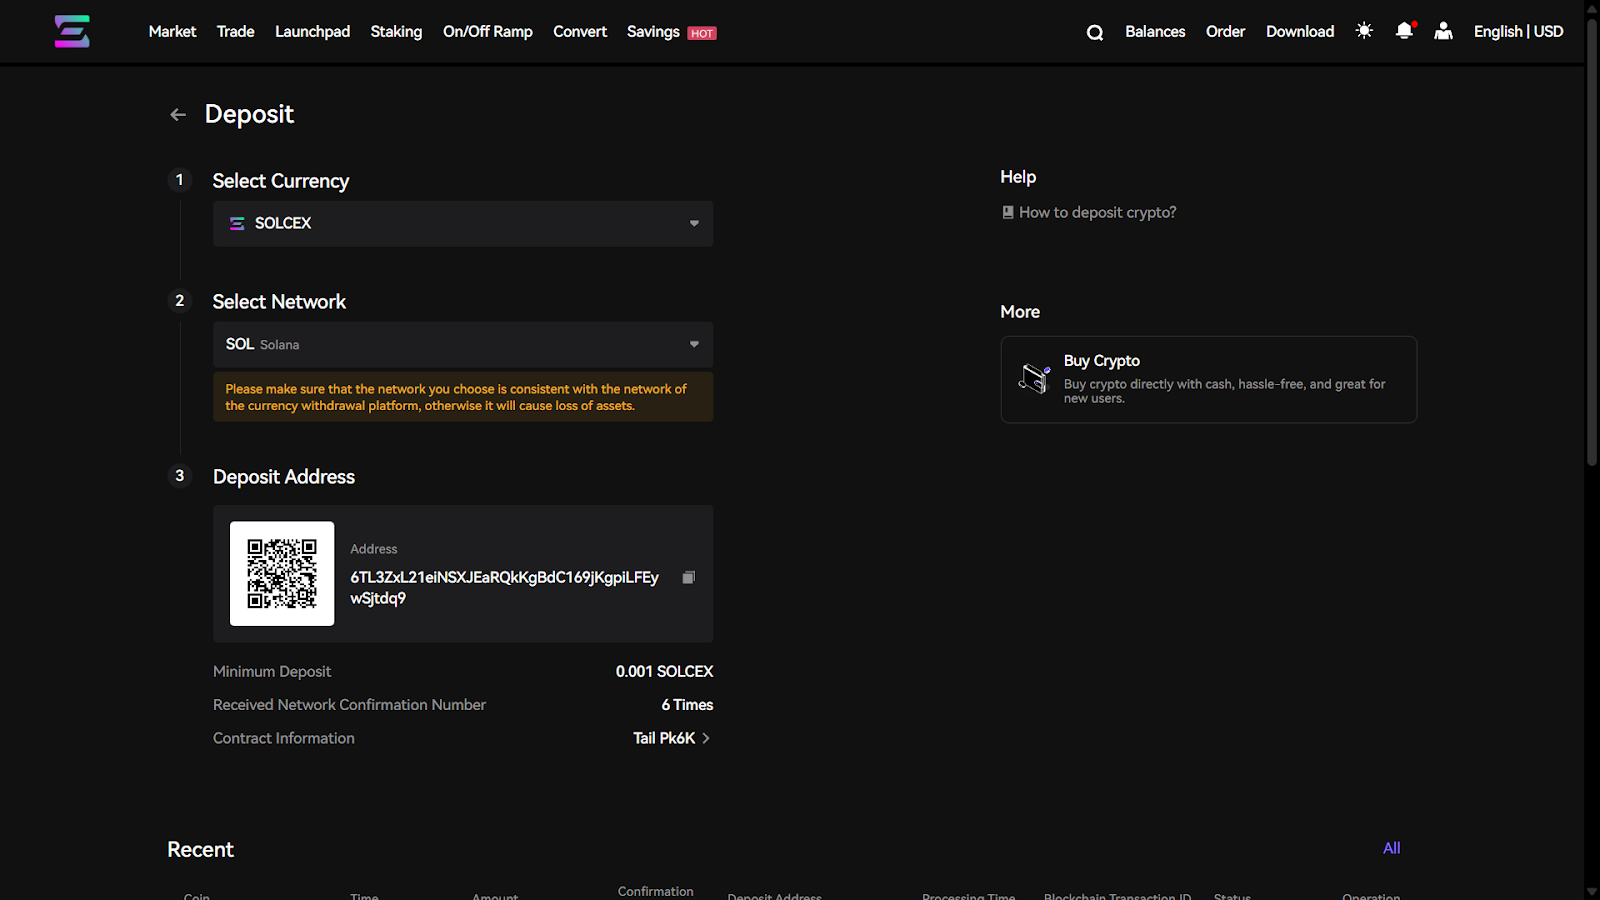
Task: Open How to deposit crypto help link
Action: pyautogui.click(x=1097, y=213)
